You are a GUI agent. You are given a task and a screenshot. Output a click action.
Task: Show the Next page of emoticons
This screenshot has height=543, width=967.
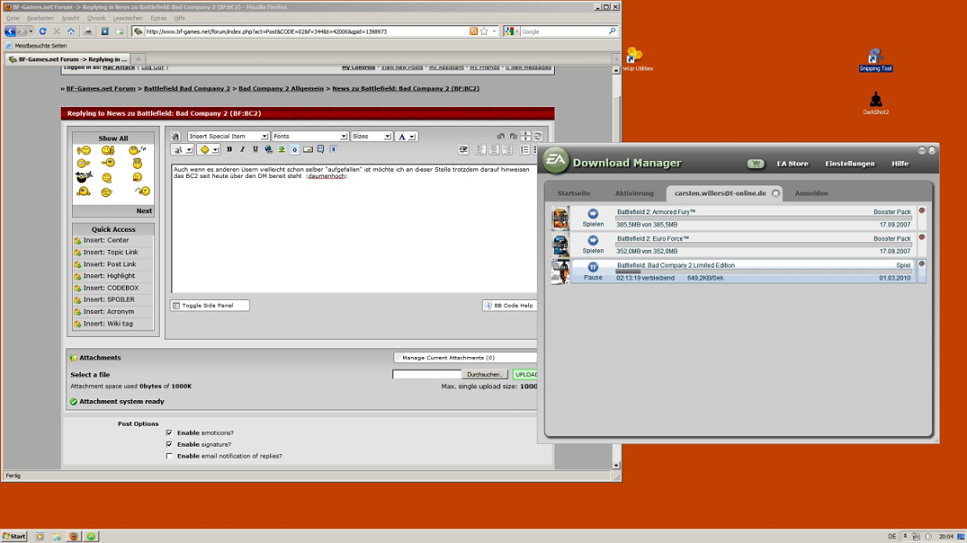144,210
